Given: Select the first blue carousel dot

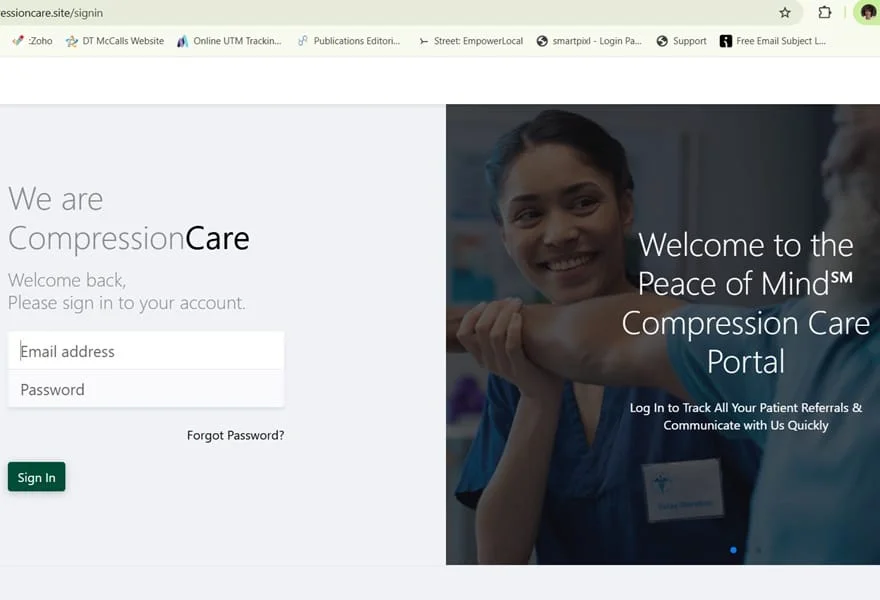Looking at the screenshot, I should [733, 550].
